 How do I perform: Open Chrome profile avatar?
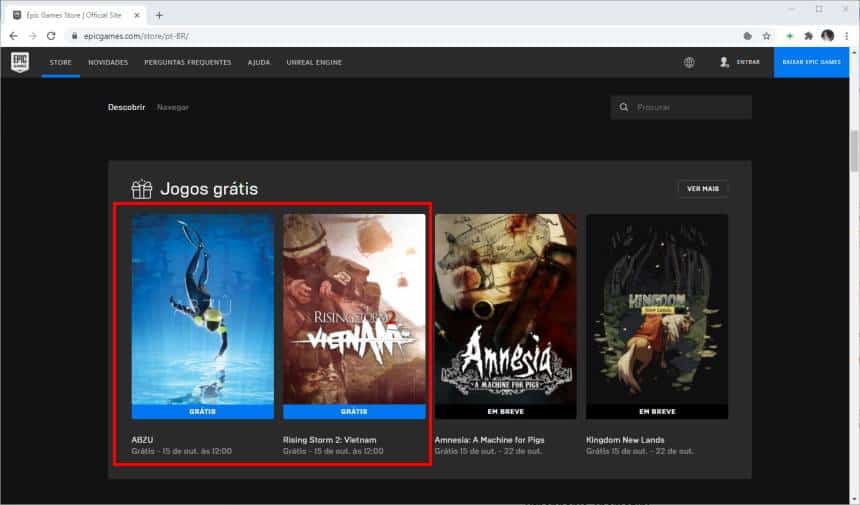click(828, 36)
